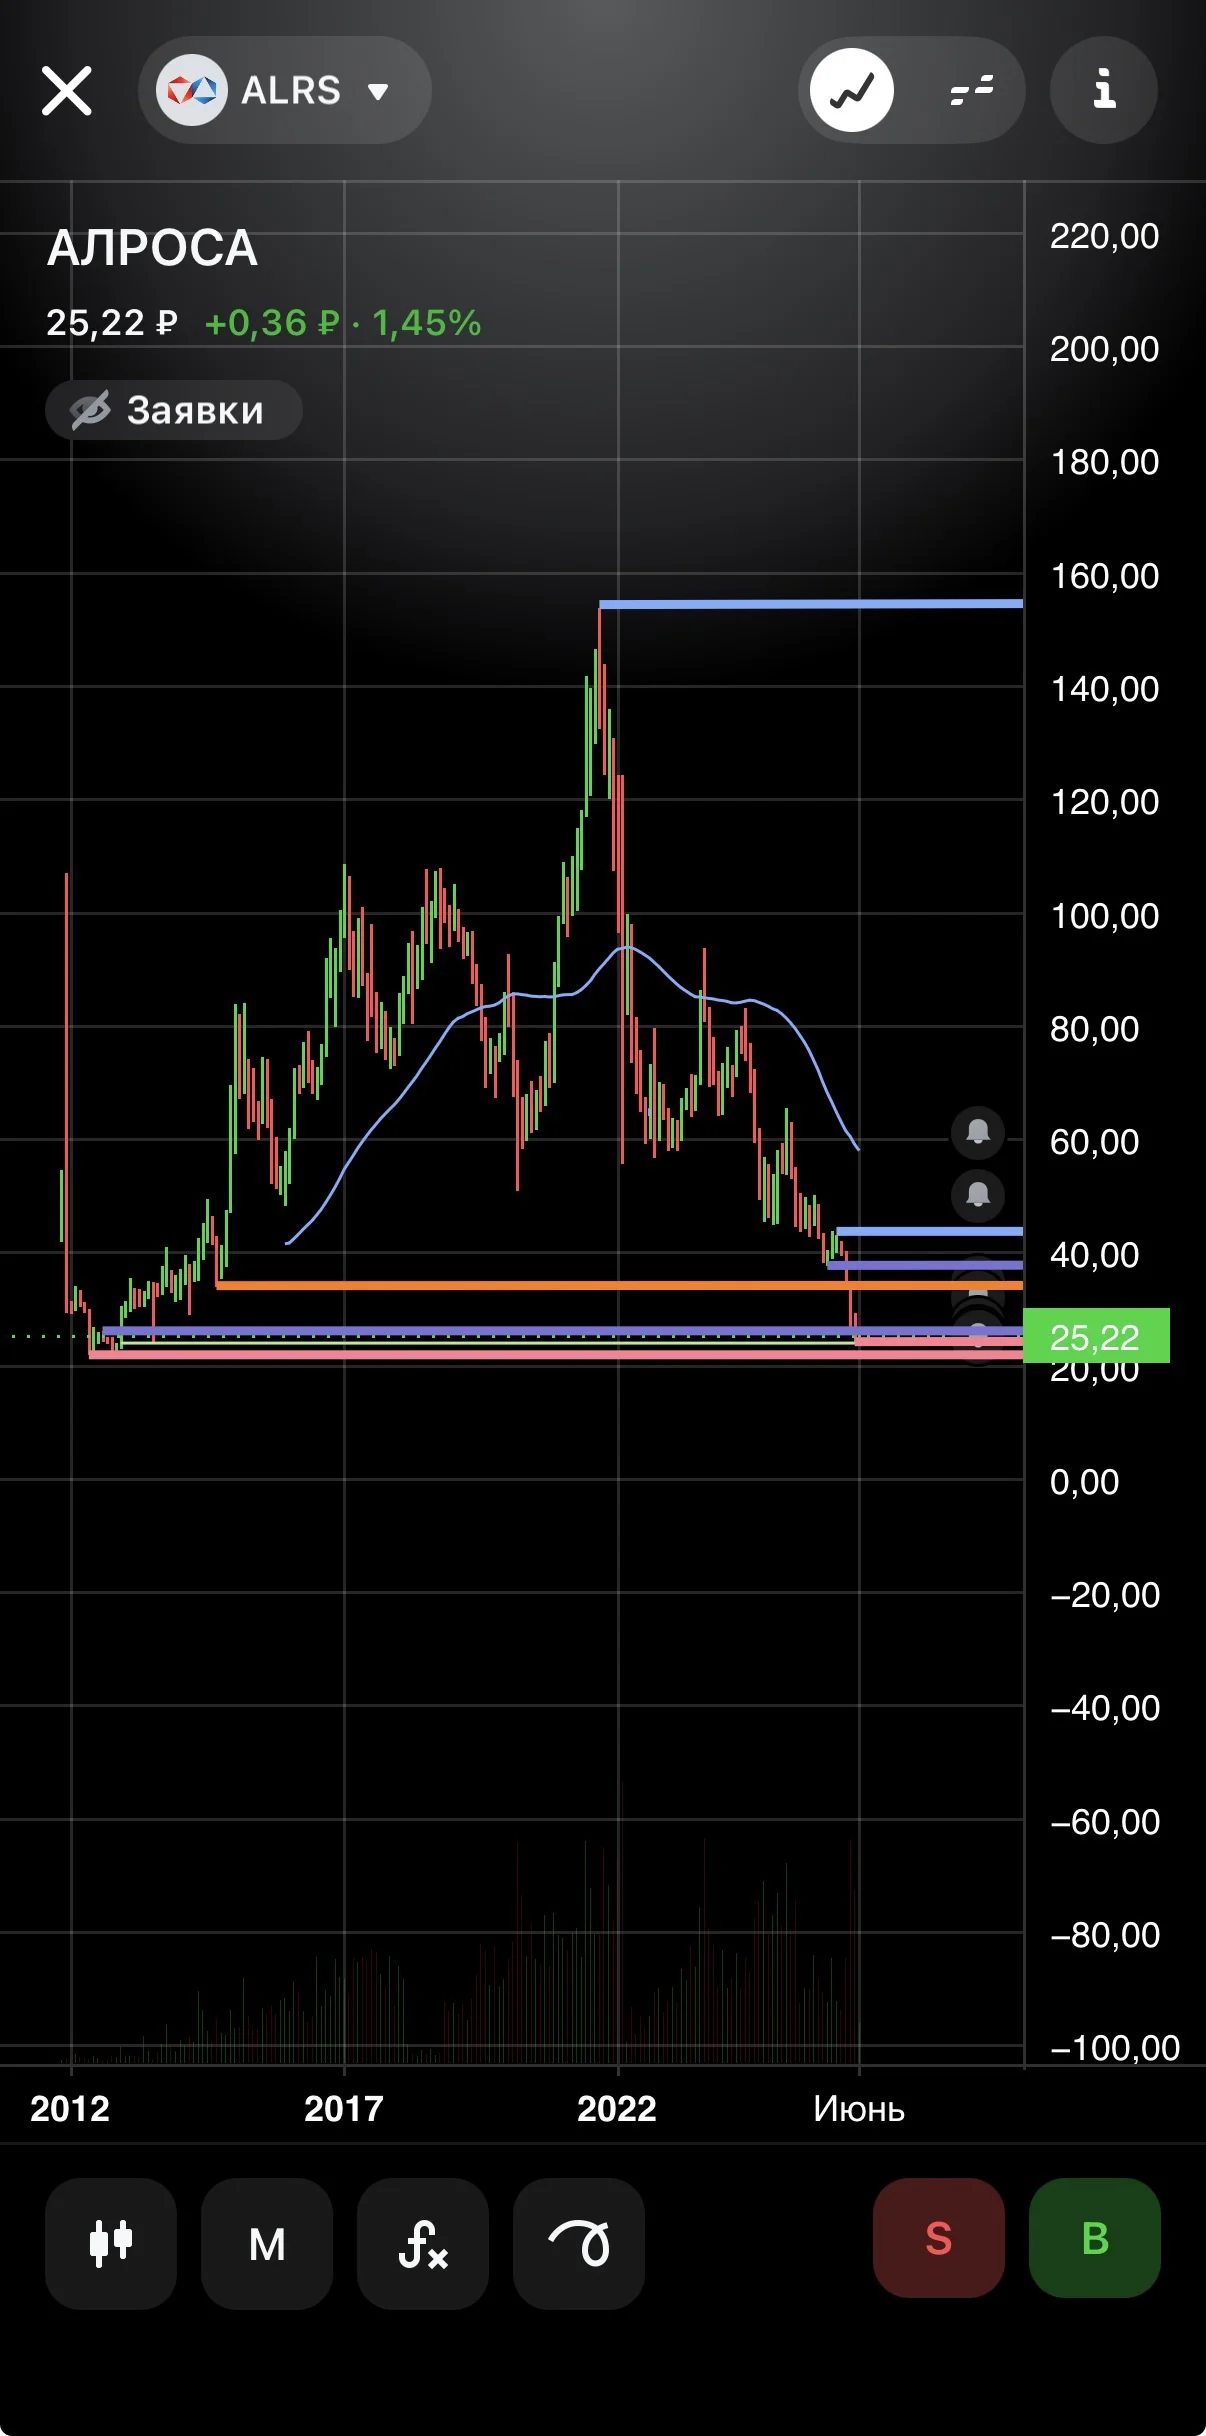This screenshot has width=1206, height=2436.
Task: Close the chart with the X icon
Action: 67,91
